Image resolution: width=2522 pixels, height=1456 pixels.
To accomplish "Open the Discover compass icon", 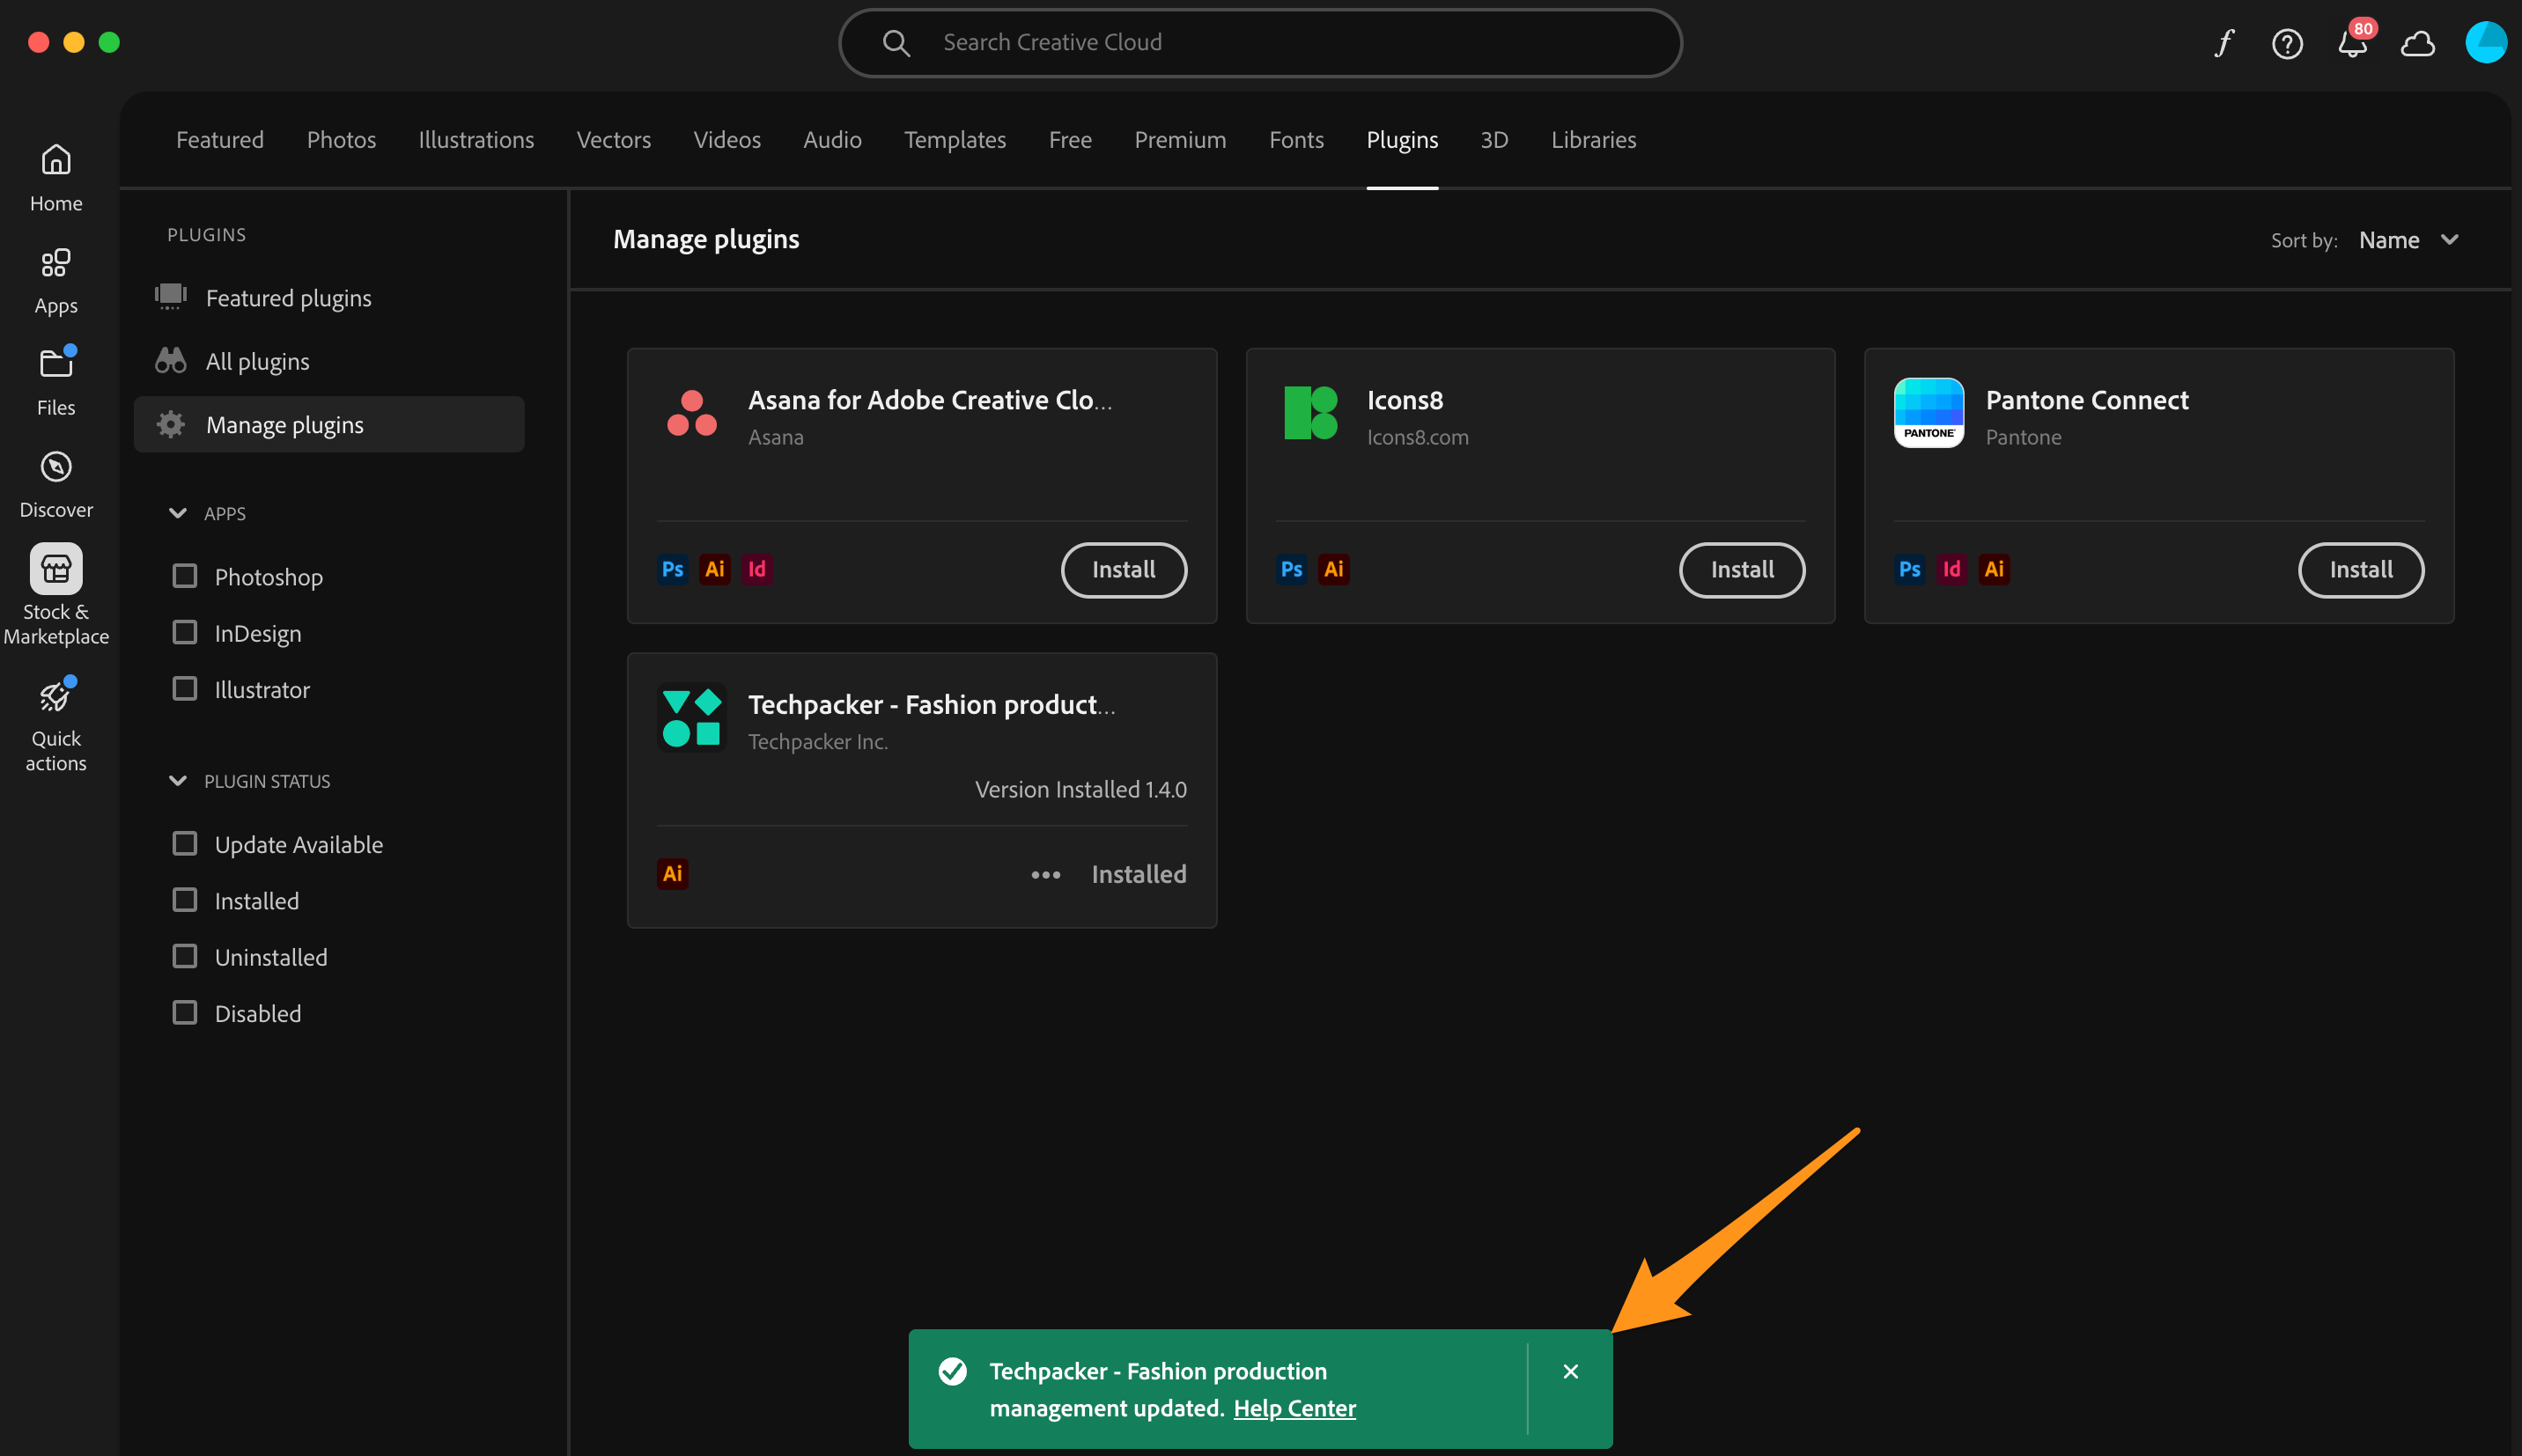I will coord(56,484).
